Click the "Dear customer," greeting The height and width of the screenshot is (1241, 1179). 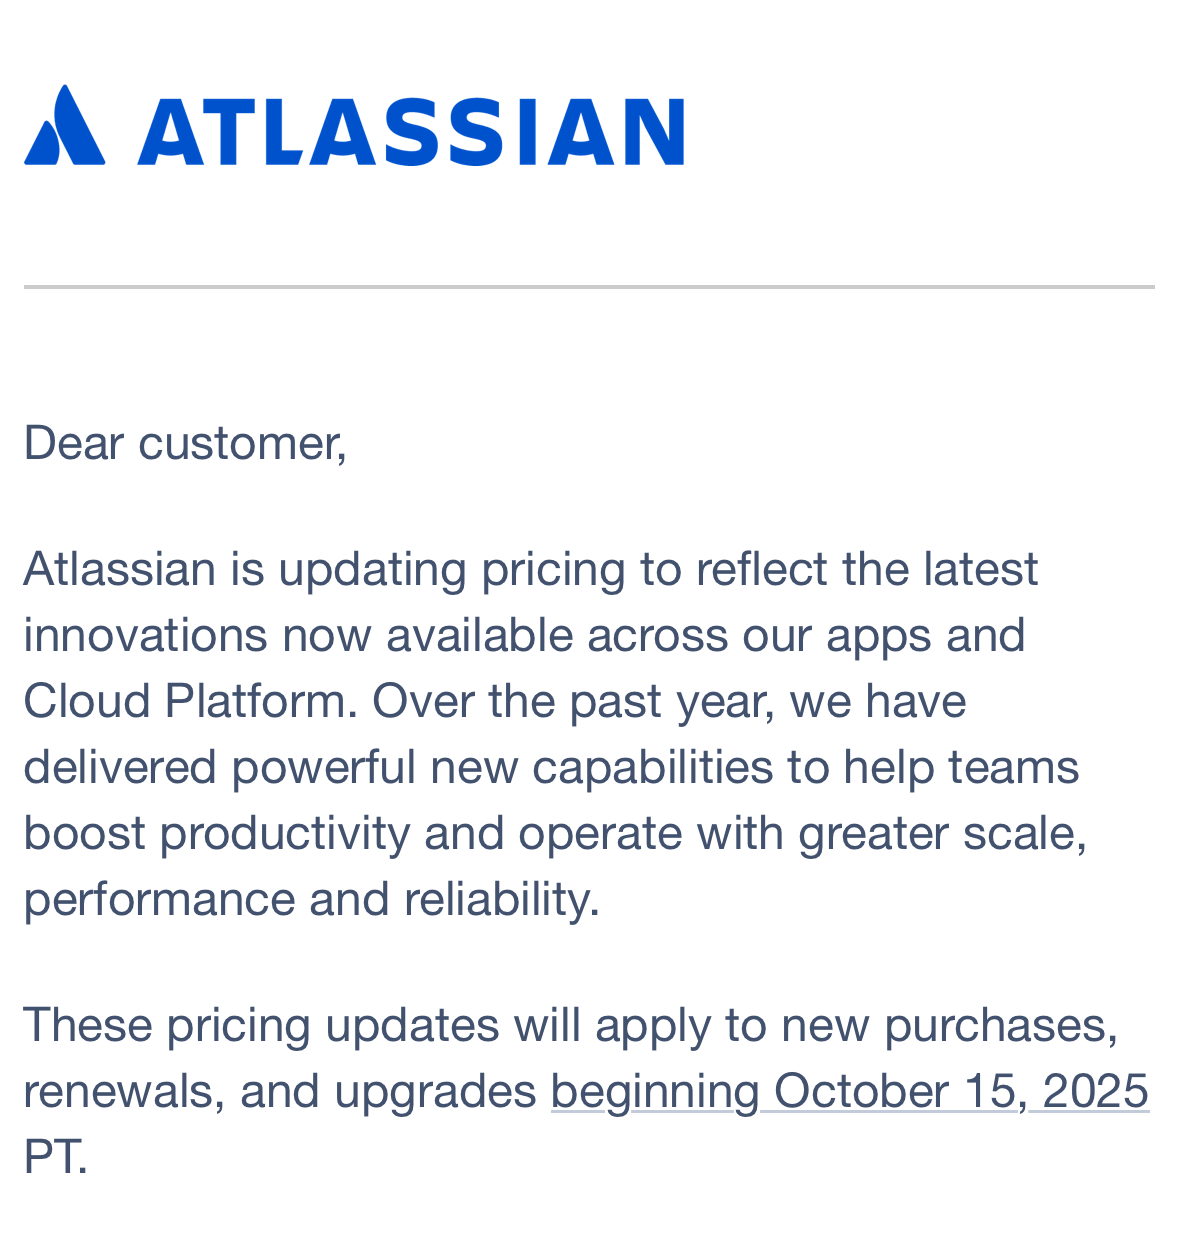click(x=185, y=443)
